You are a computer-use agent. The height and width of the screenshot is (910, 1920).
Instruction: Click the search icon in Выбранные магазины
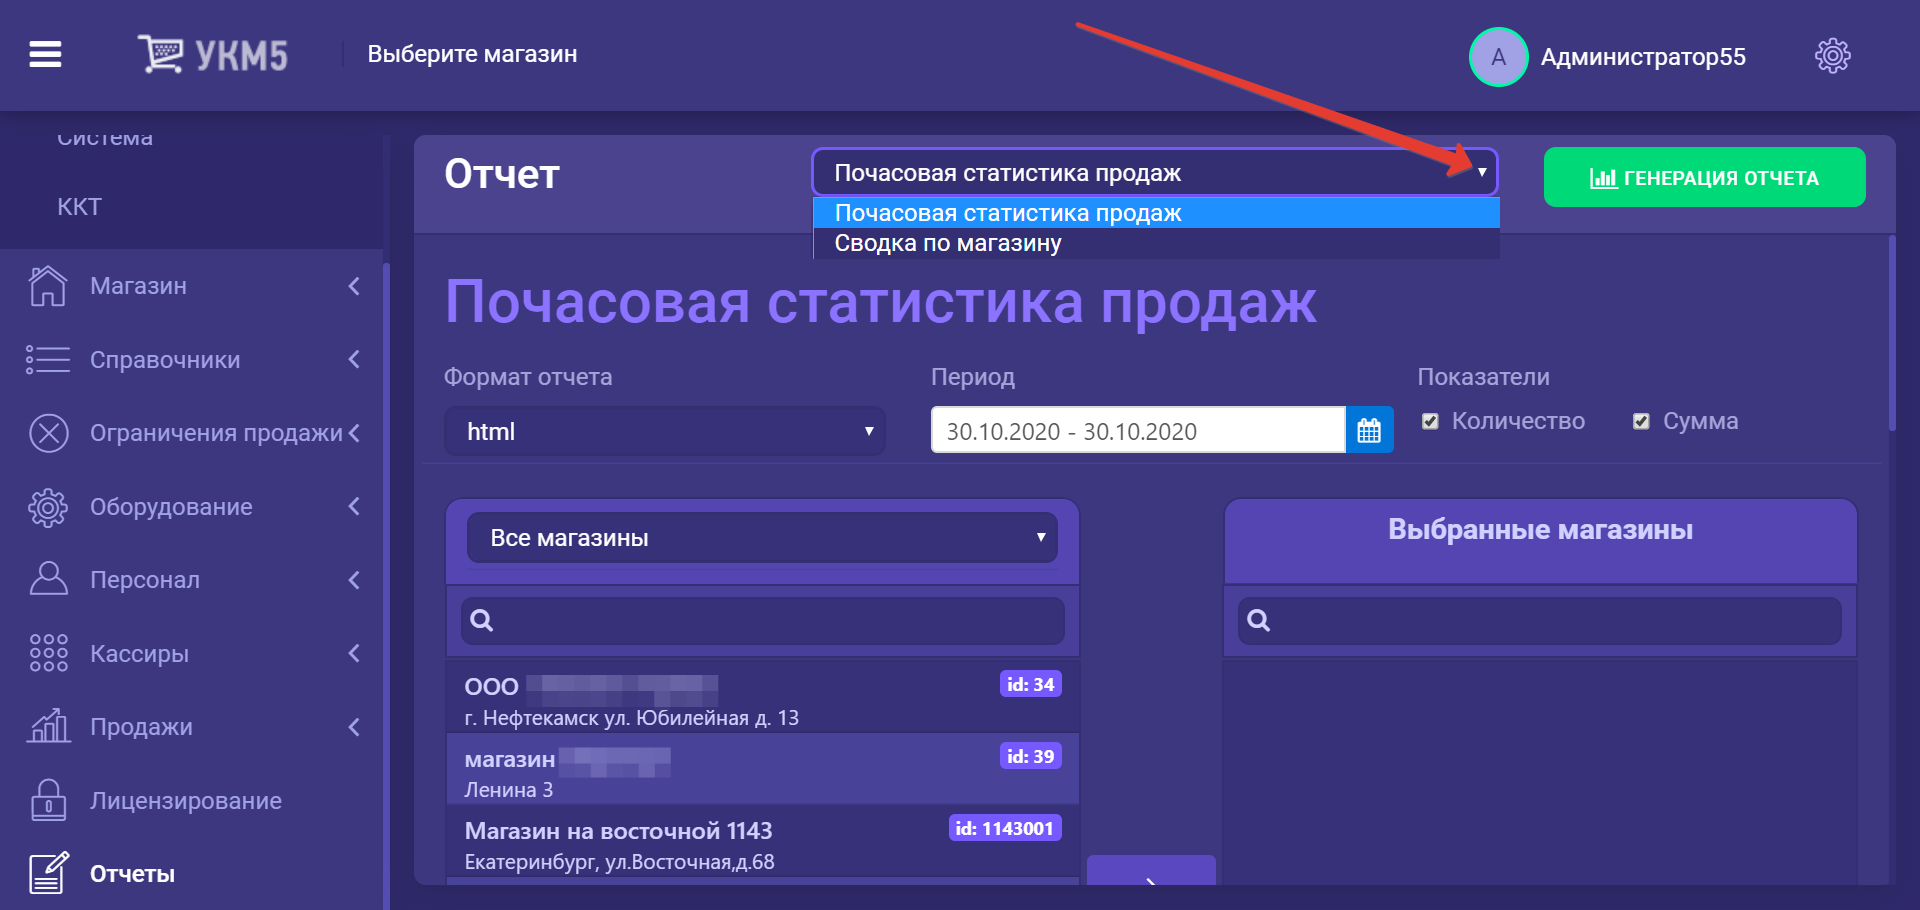tap(1258, 620)
